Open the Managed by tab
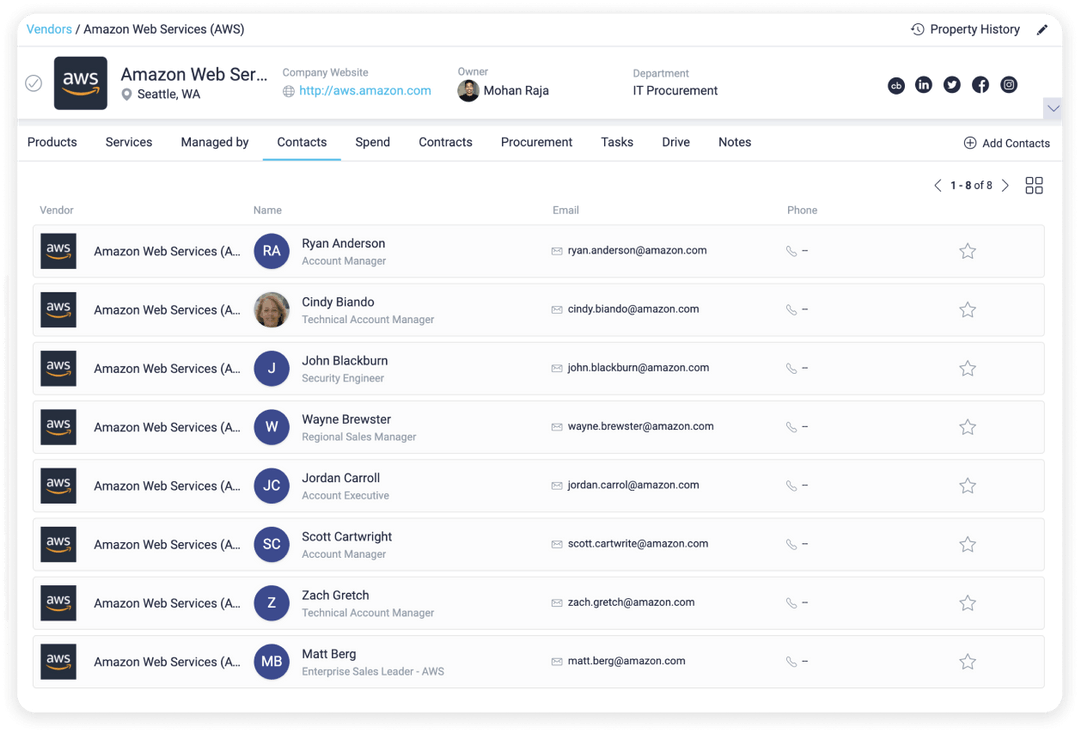This screenshot has height=734, width=1080. click(215, 143)
